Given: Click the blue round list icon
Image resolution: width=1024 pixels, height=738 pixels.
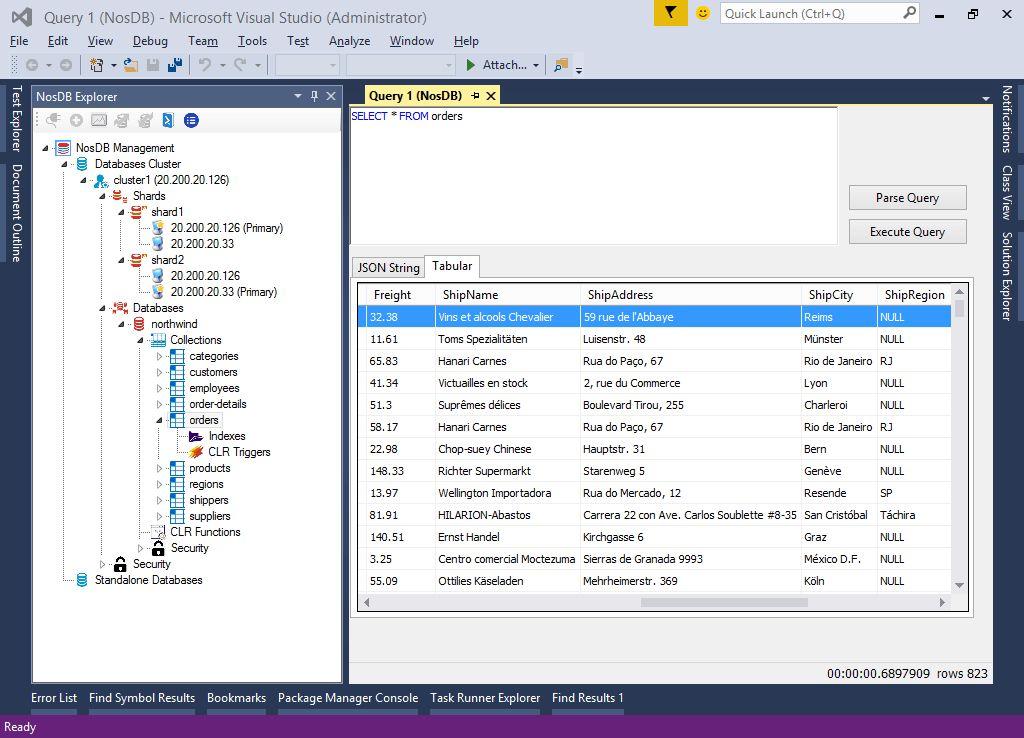Looking at the screenshot, I should 191,120.
